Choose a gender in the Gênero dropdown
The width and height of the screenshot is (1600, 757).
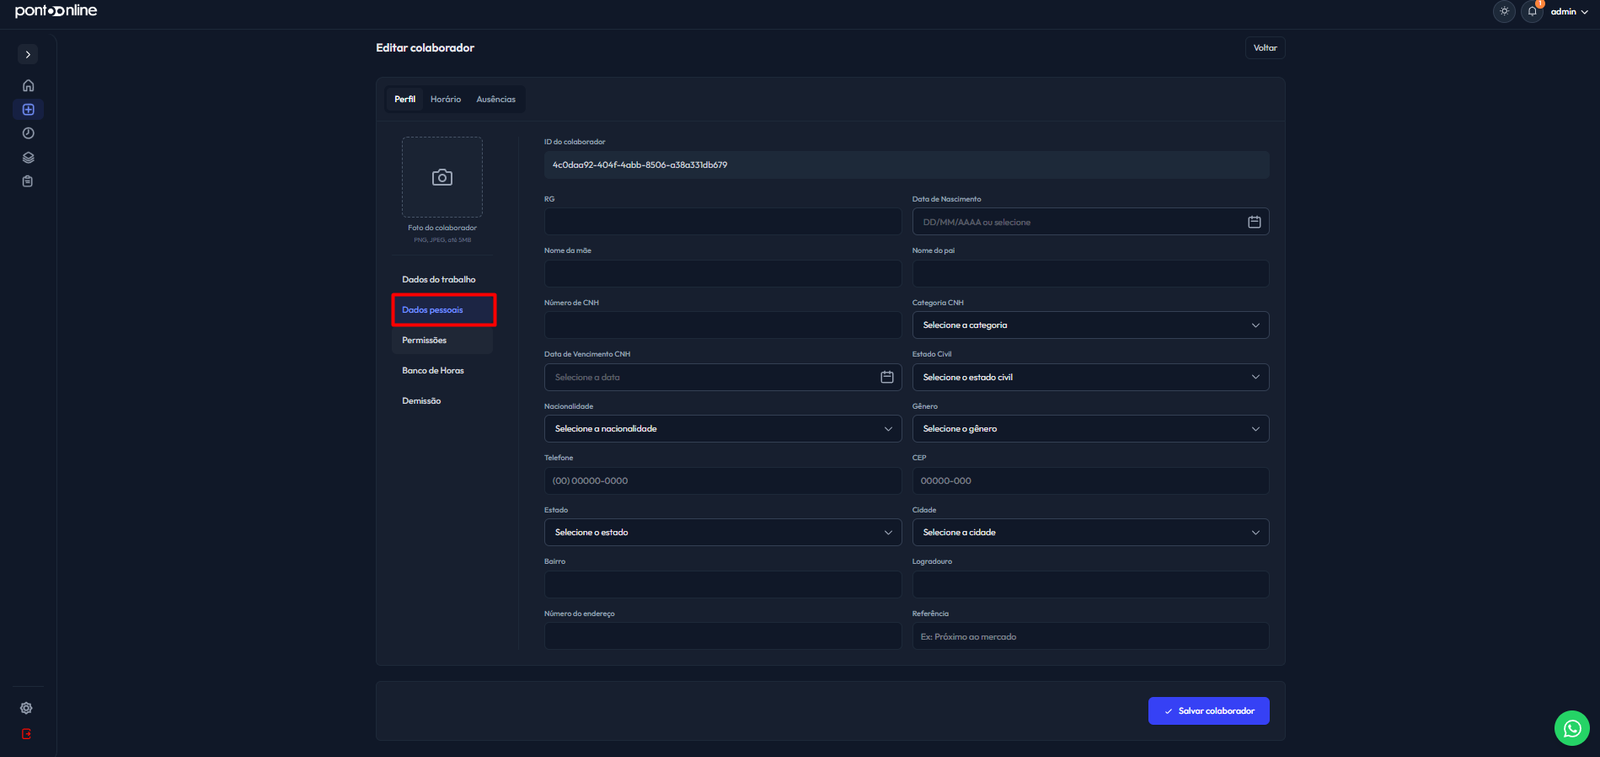pyautogui.click(x=1090, y=429)
